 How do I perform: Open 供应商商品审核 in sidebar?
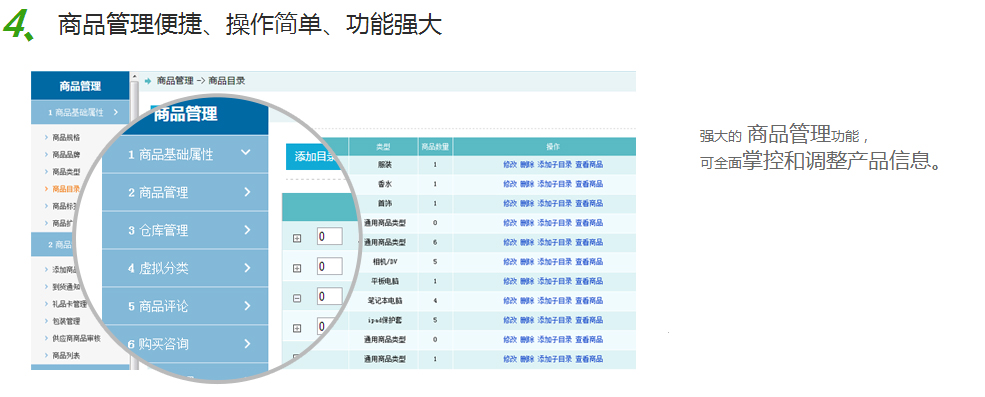tap(76, 339)
